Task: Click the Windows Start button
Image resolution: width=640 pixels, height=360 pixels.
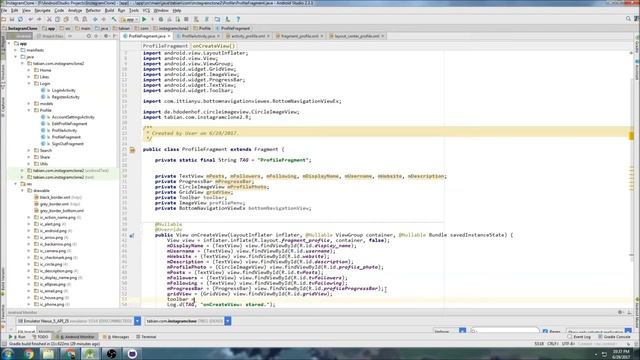Action: coord(8,354)
